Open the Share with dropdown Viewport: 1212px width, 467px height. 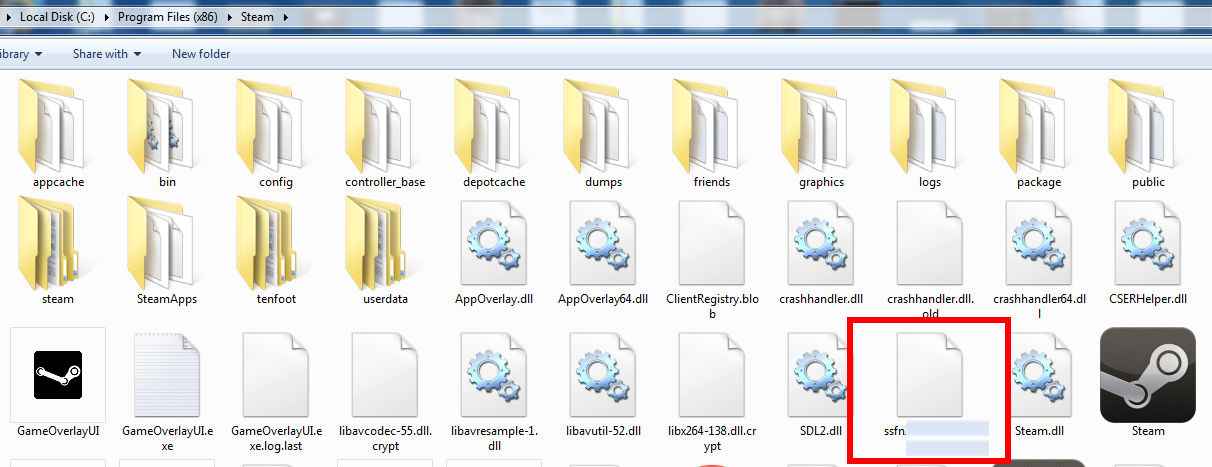(x=106, y=54)
